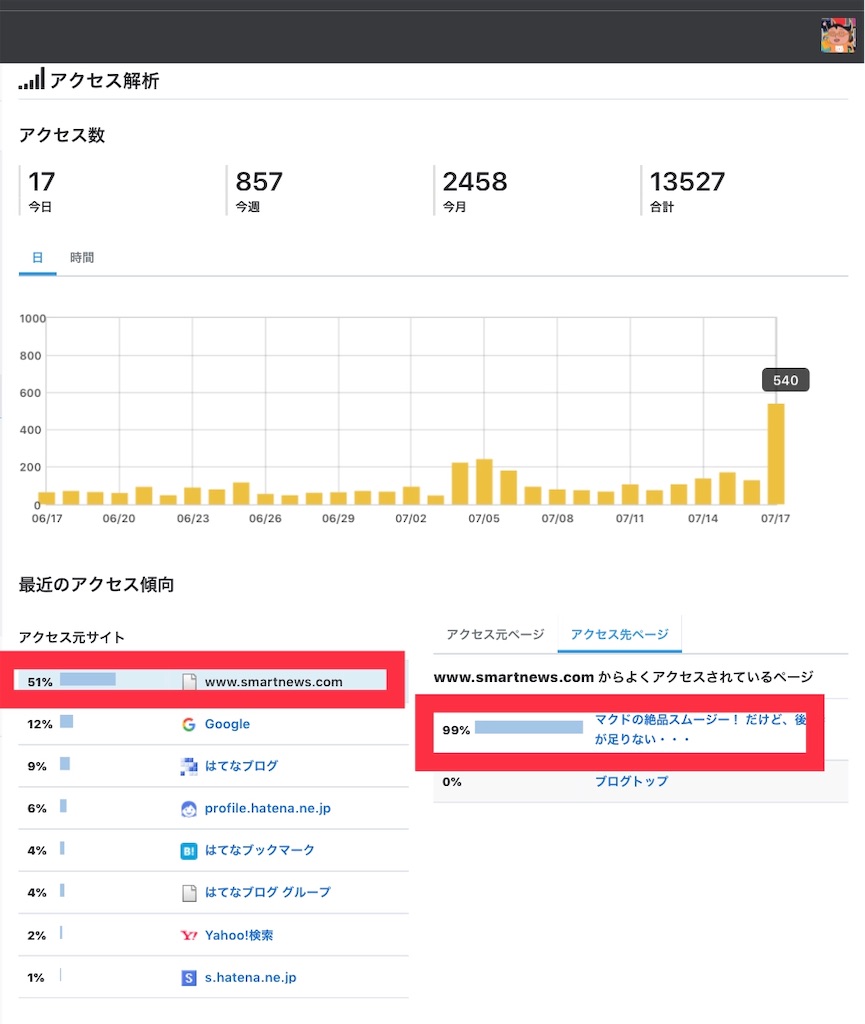865x1024 pixels.
Task: Click the access analytics bar-chart icon
Action: tap(31, 79)
